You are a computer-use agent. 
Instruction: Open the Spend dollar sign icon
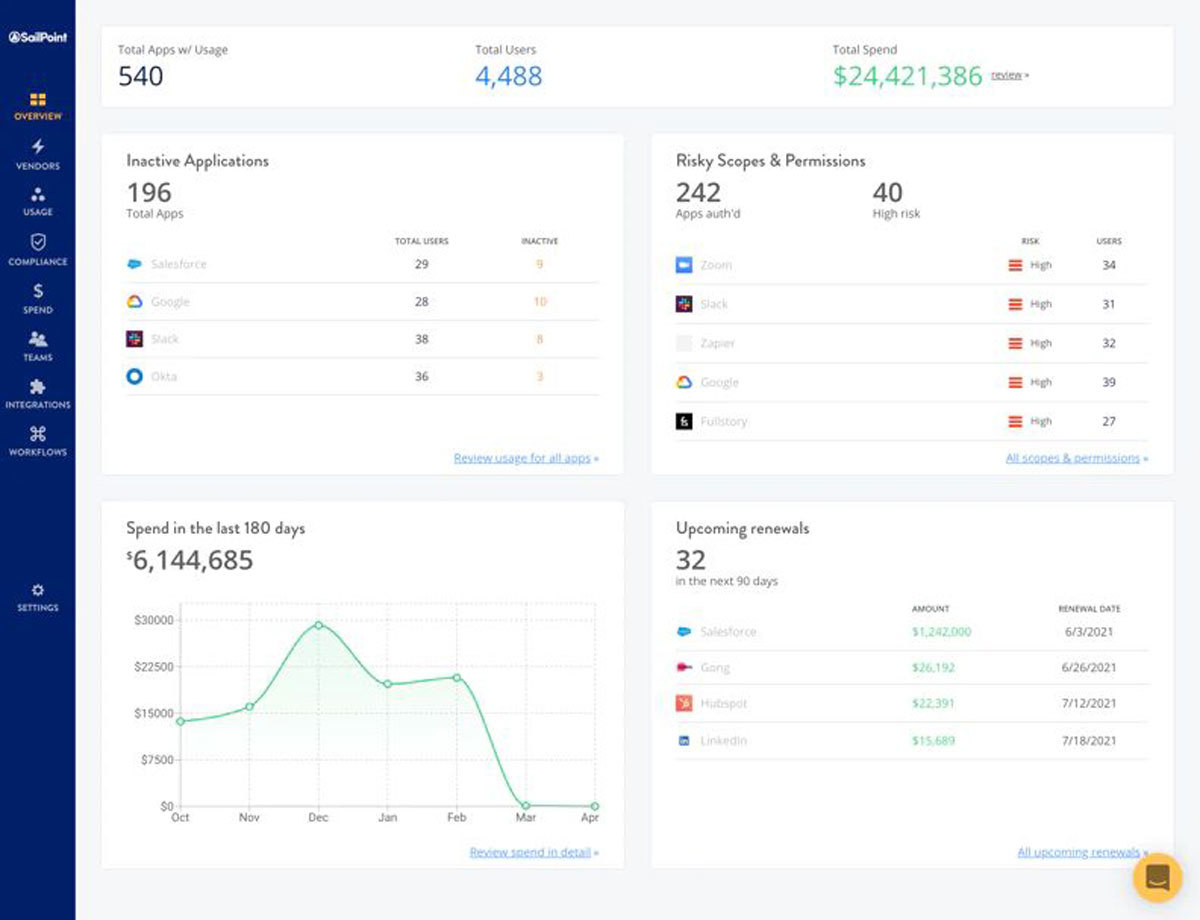pos(38,291)
